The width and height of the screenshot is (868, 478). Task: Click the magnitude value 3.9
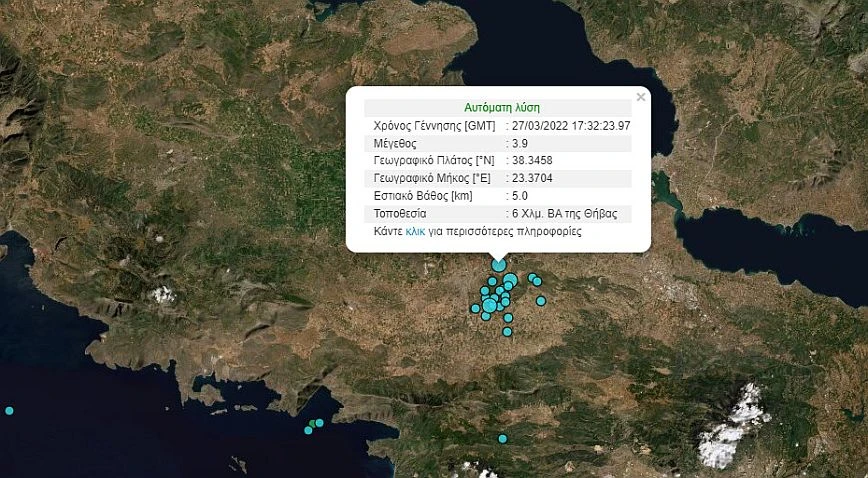522,143
